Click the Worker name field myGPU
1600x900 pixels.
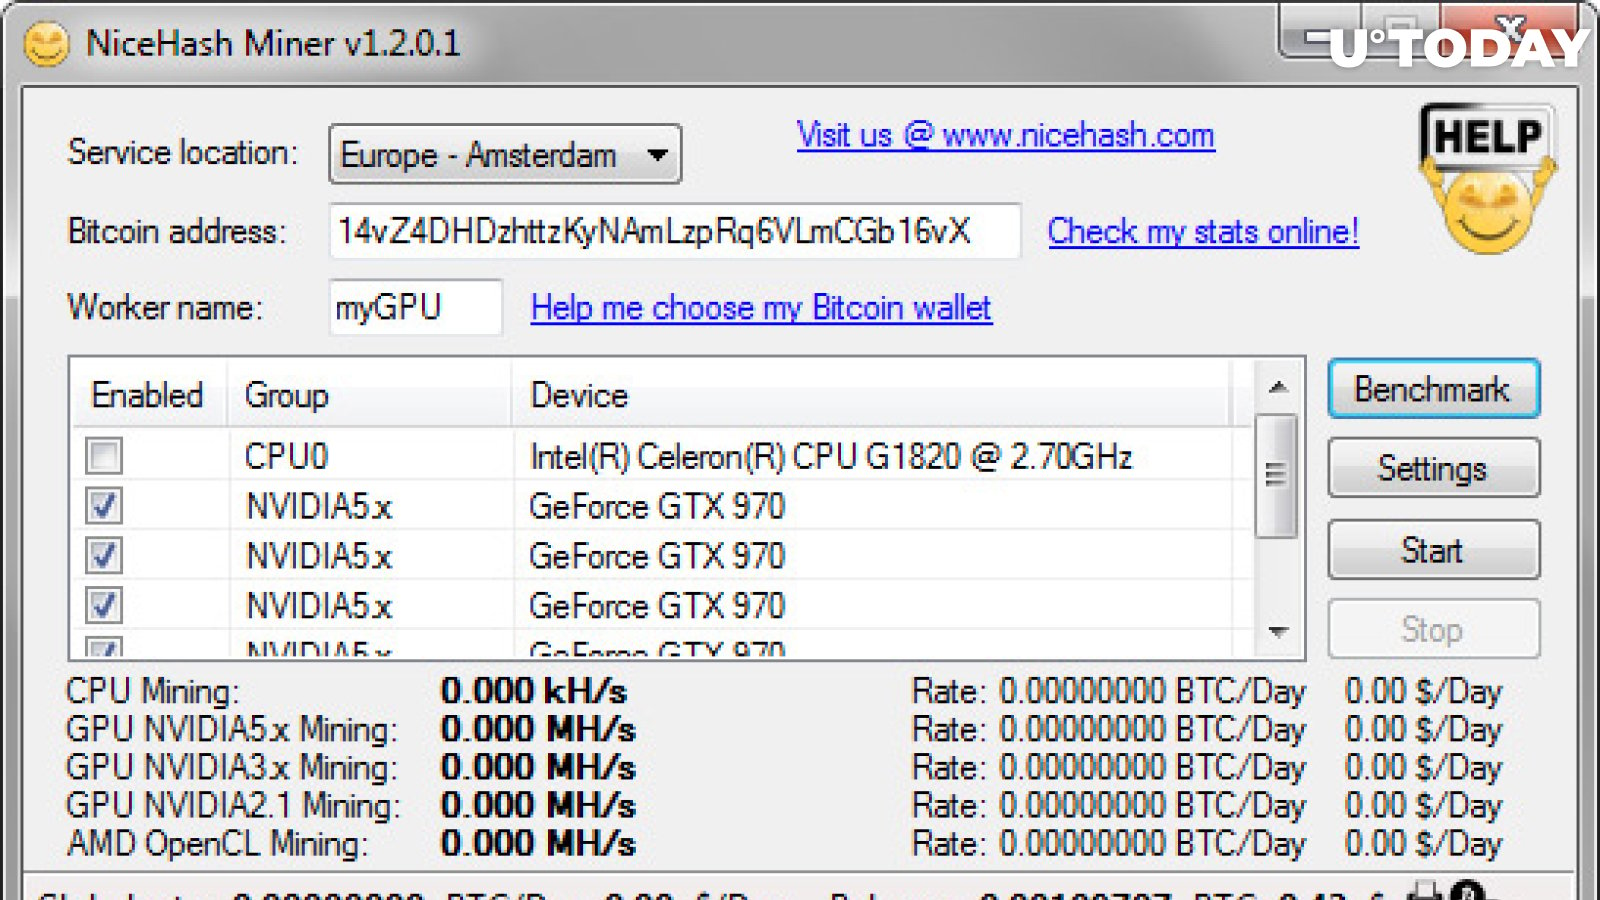(x=416, y=307)
